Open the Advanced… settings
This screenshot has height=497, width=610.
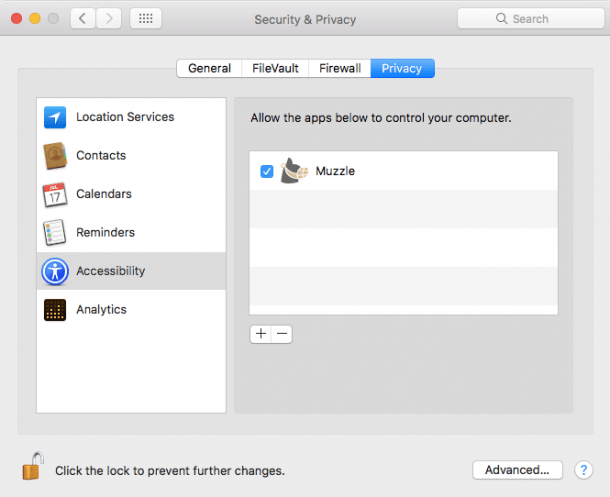[517, 470]
